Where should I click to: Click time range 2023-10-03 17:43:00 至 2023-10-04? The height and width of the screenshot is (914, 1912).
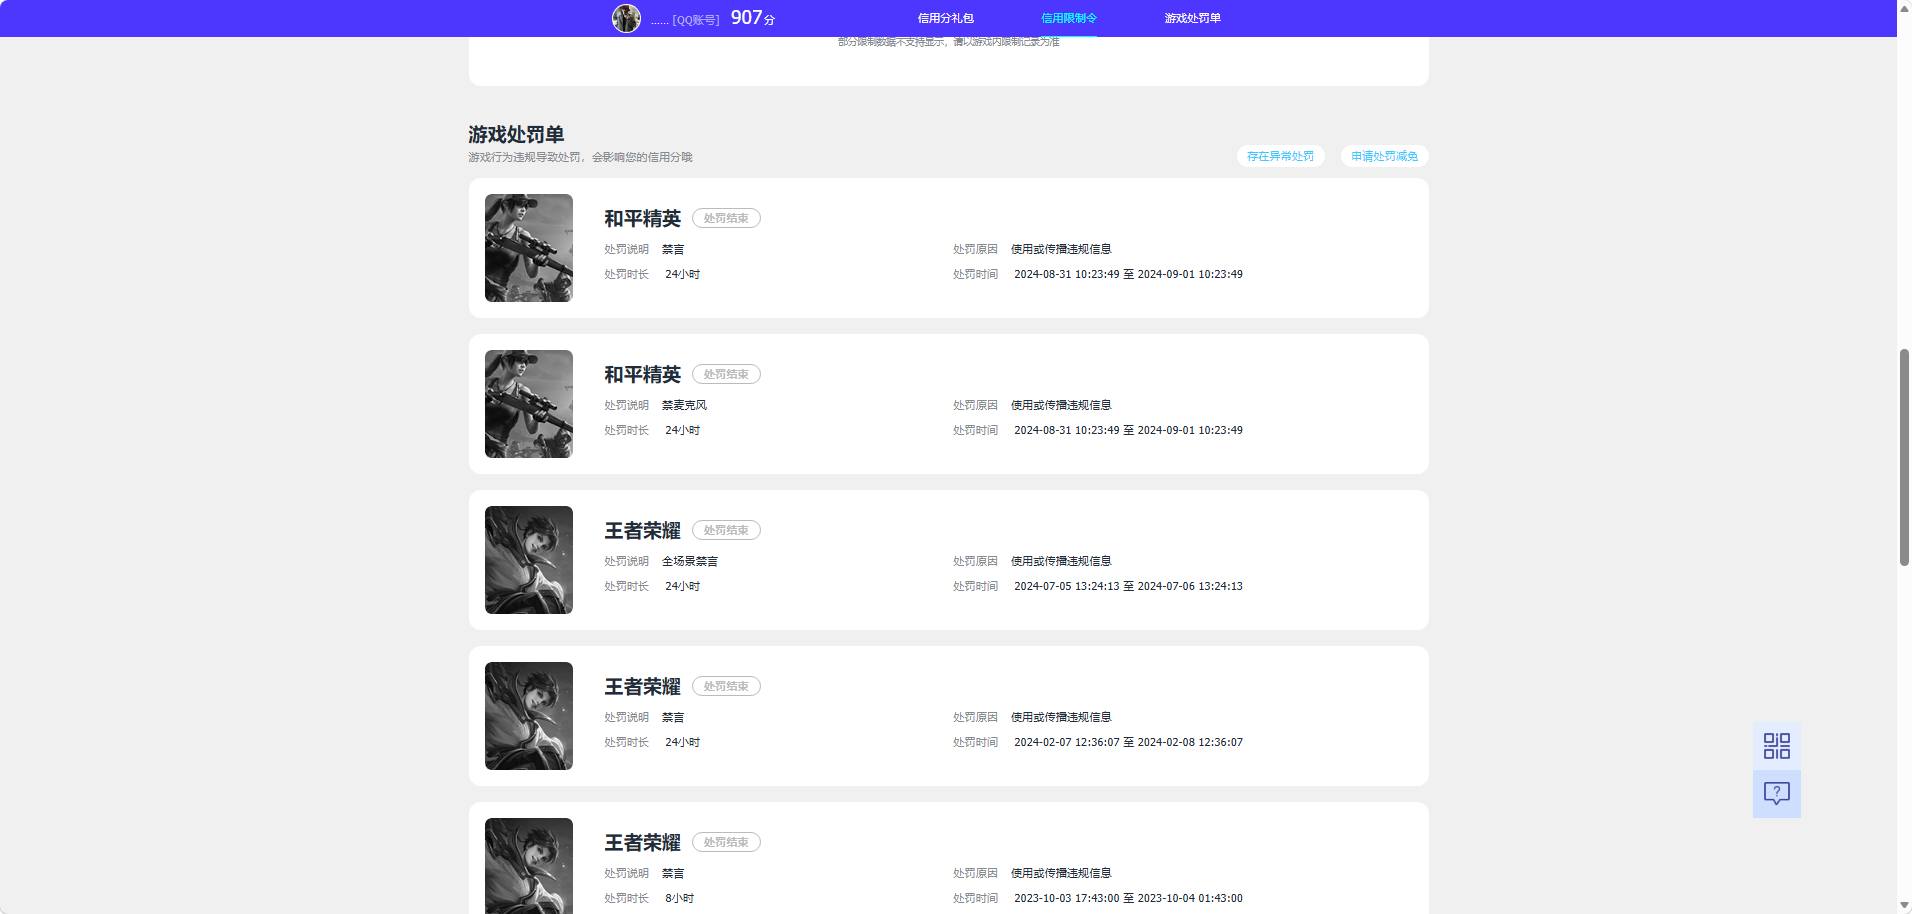click(1128, 898)
